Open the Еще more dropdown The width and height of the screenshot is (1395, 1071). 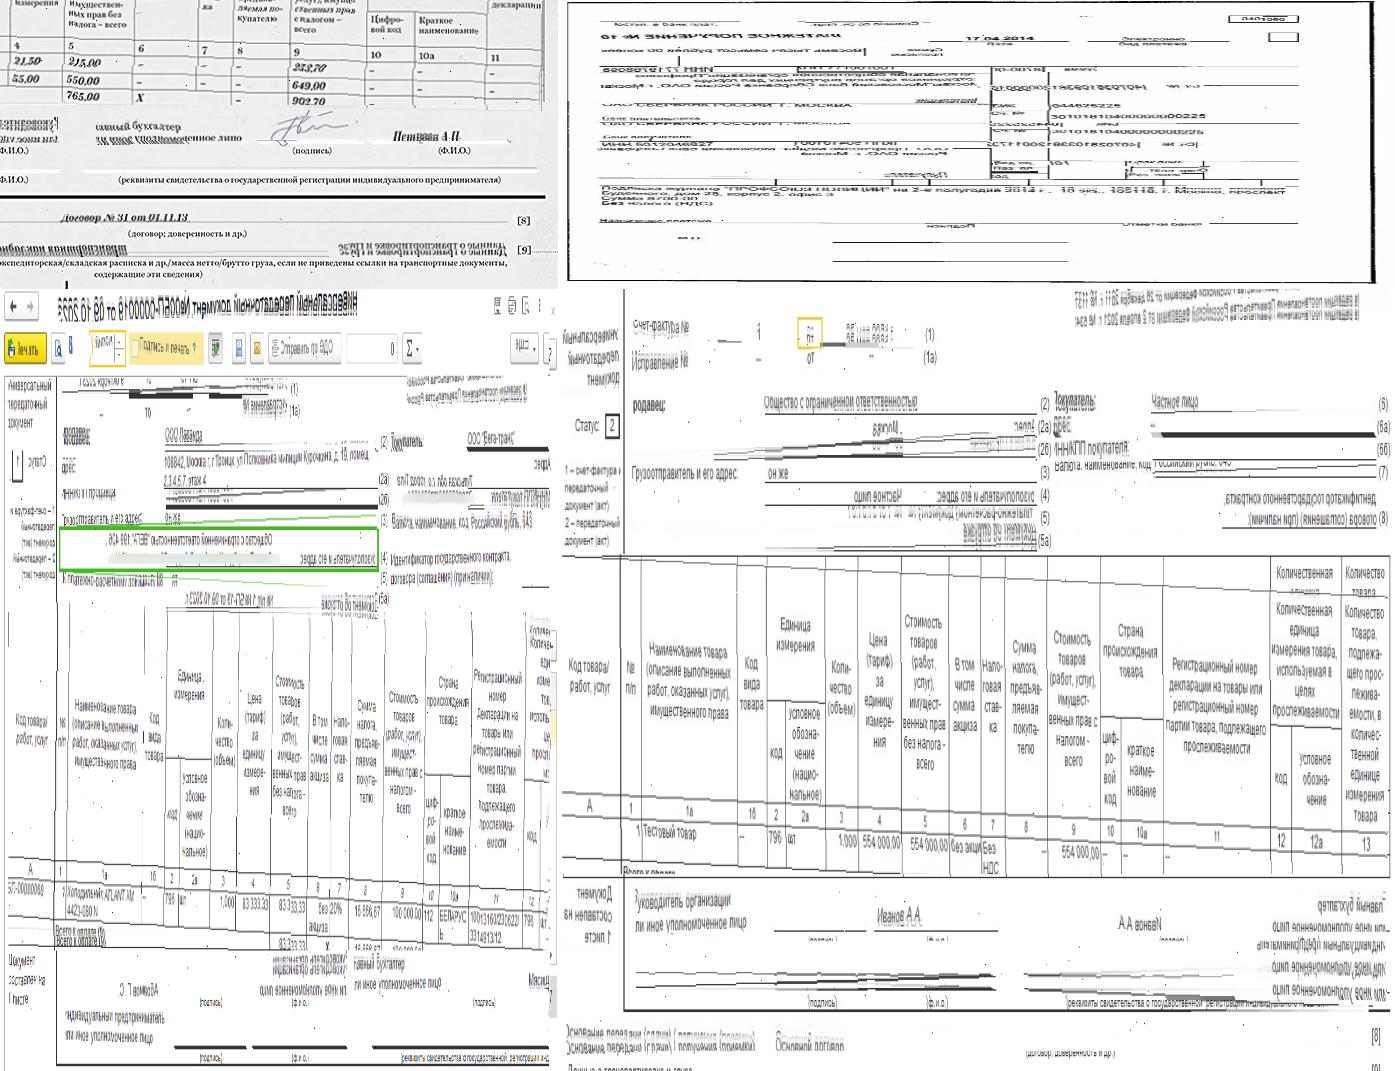coord(524,347)
